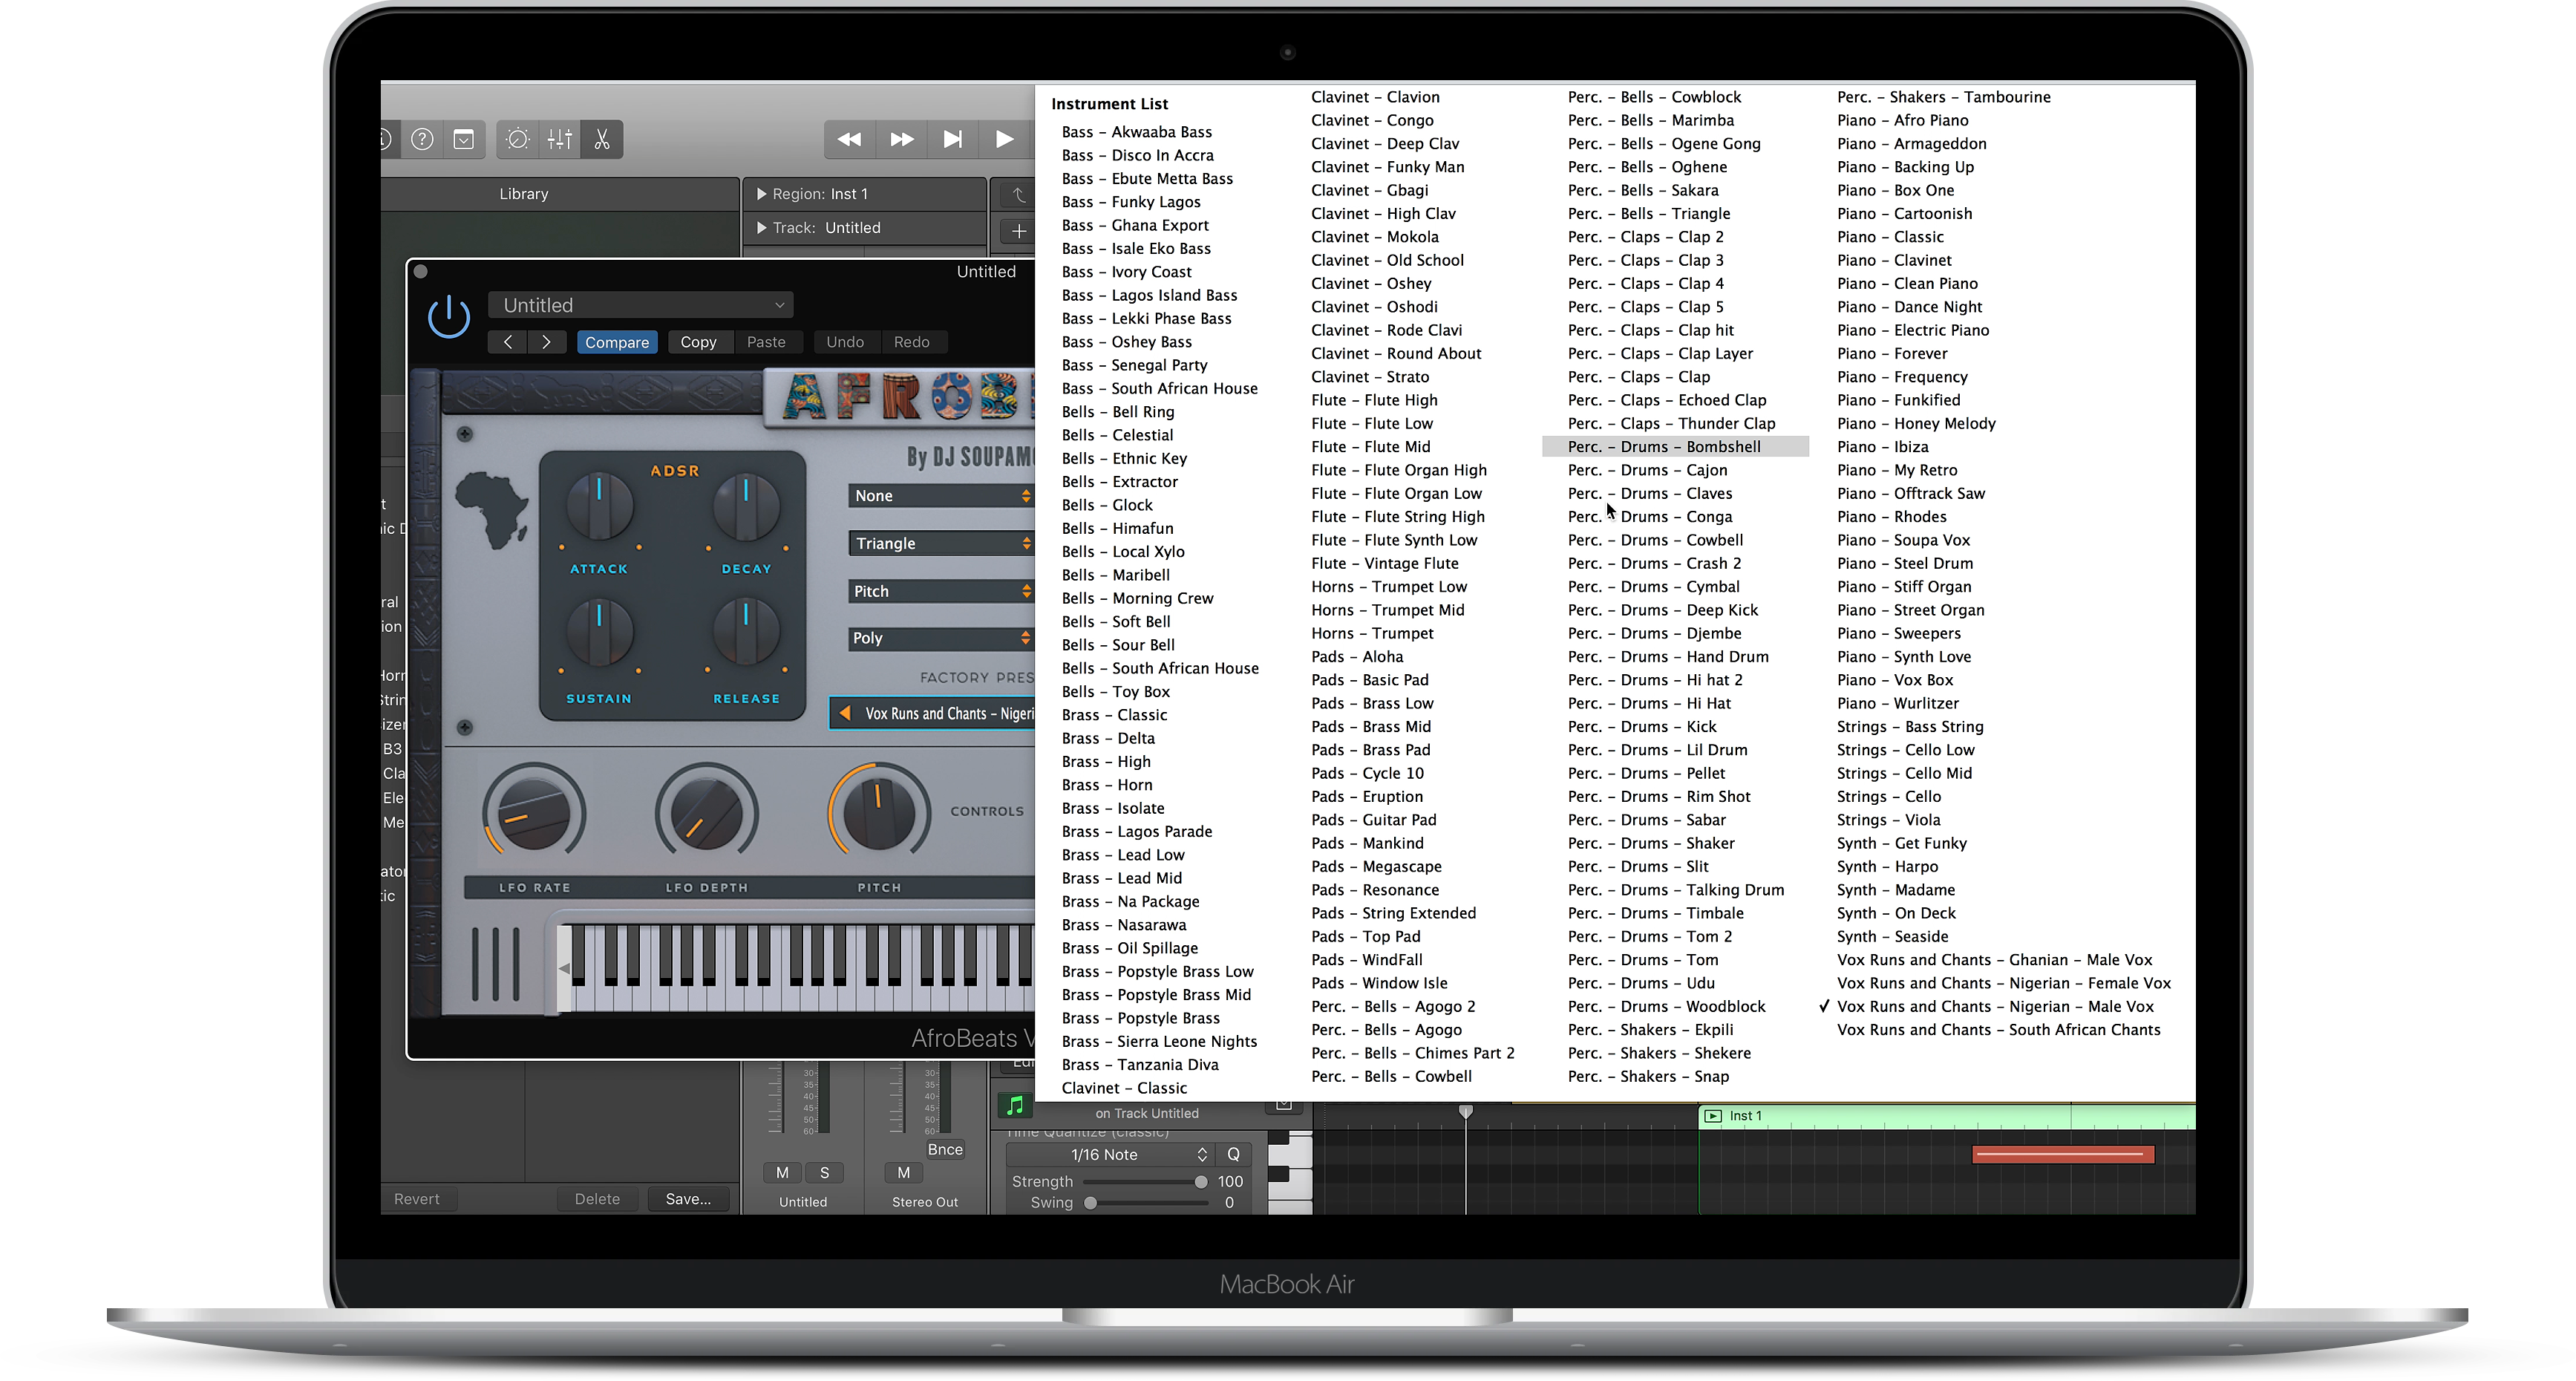The height and width of the screenshot is (1381, 2576).
Task: Open the Untitled preset dropdown
Action: coord(641,305)
